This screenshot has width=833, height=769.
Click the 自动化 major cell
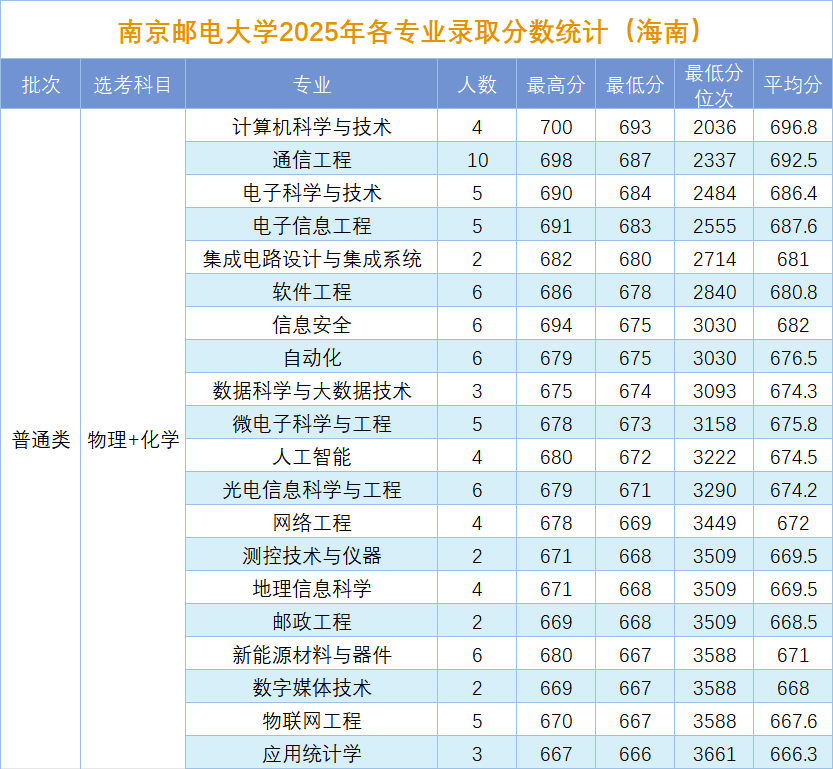click(311, 357)
